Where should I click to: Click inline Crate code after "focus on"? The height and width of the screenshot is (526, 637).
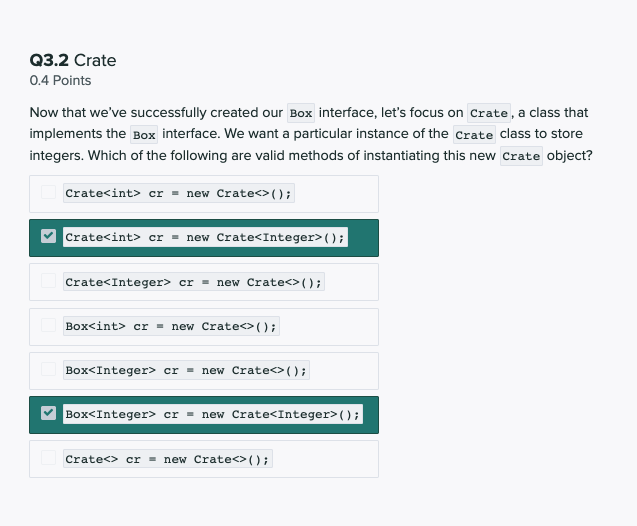click(489, 113)
